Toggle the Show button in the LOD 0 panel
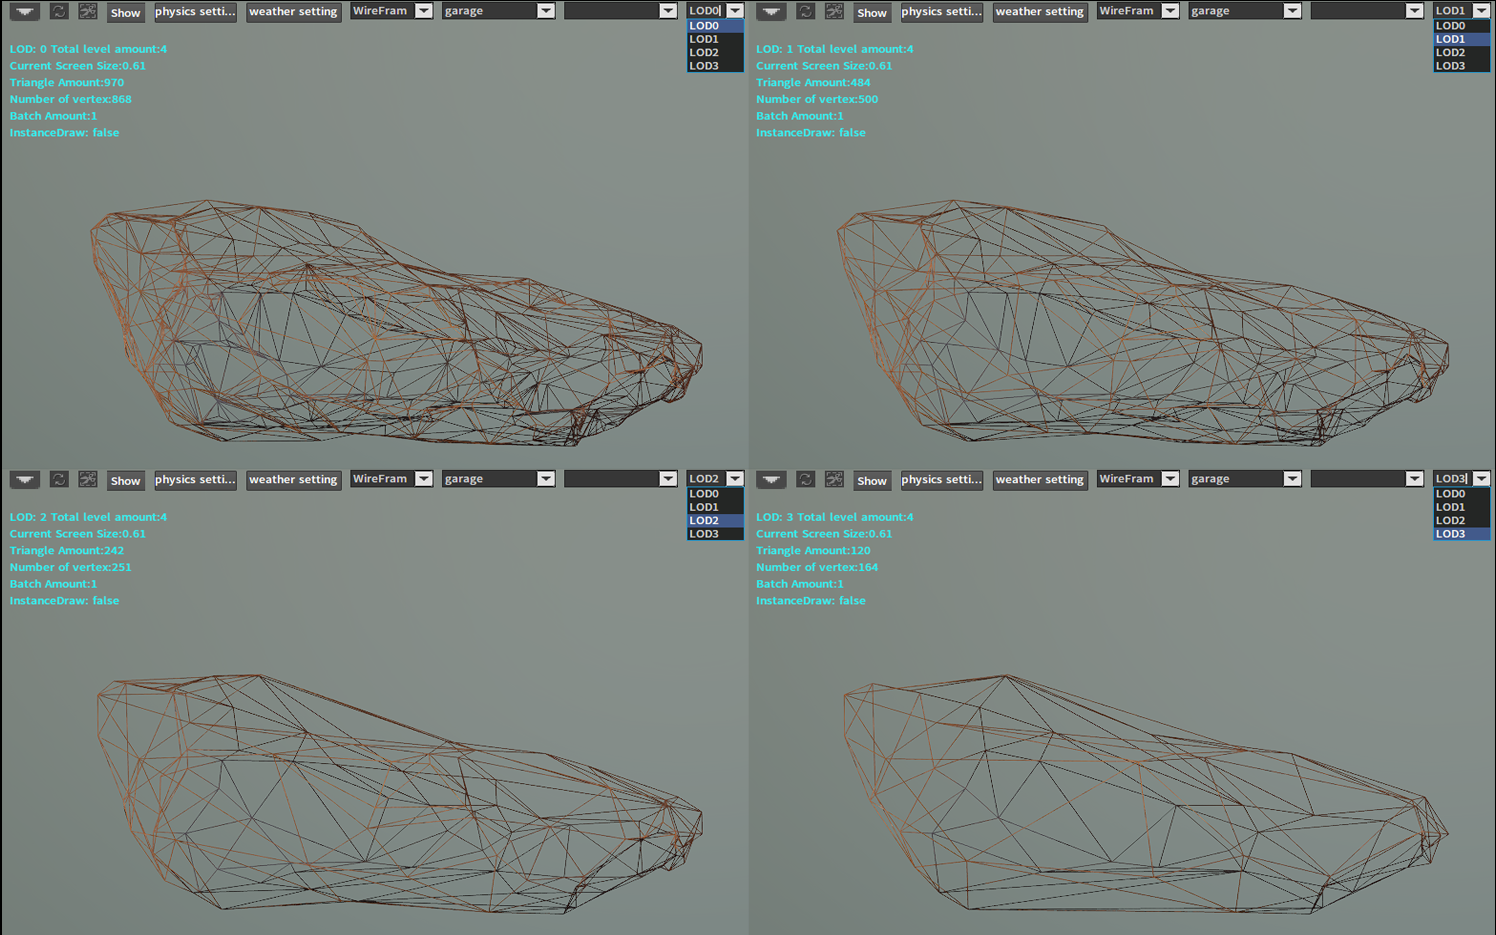1496x935 pixels. pos(125,13)
